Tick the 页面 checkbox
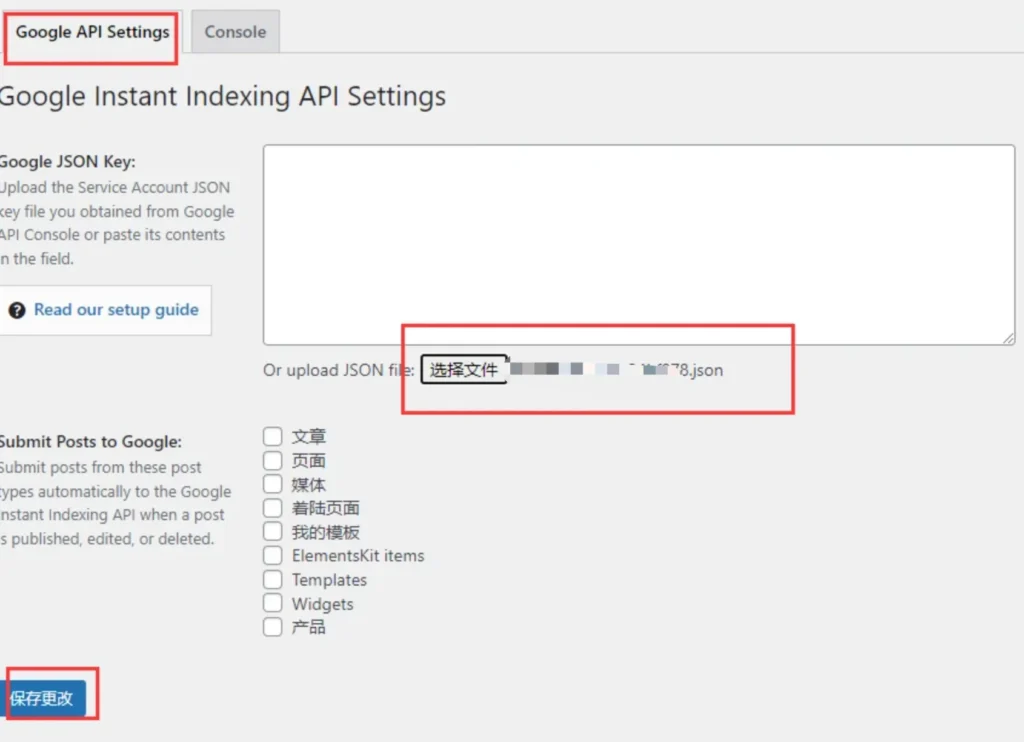 272,460
